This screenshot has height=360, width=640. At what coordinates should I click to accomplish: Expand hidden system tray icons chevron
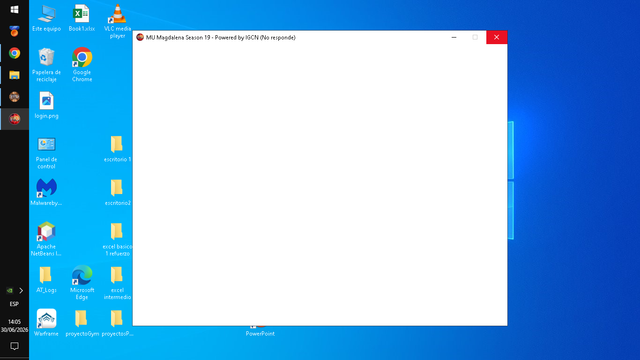pyautogui.click(x=21, y=291)
